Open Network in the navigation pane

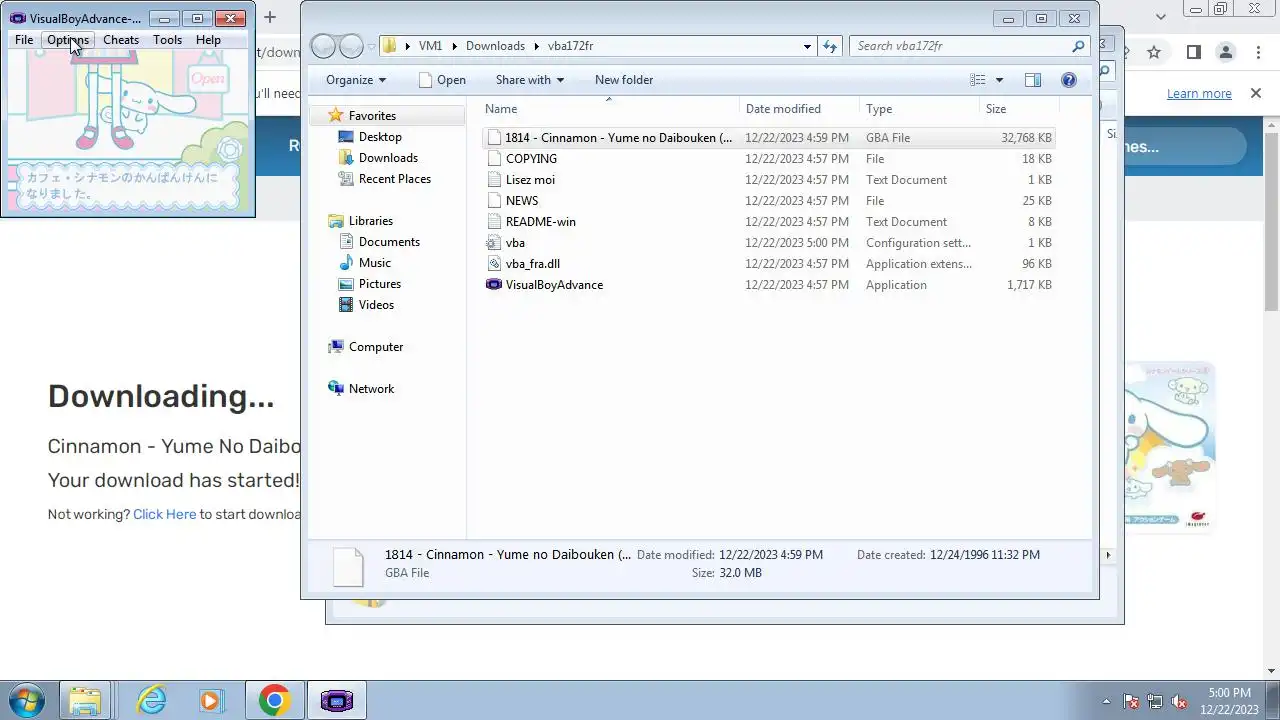371,389
